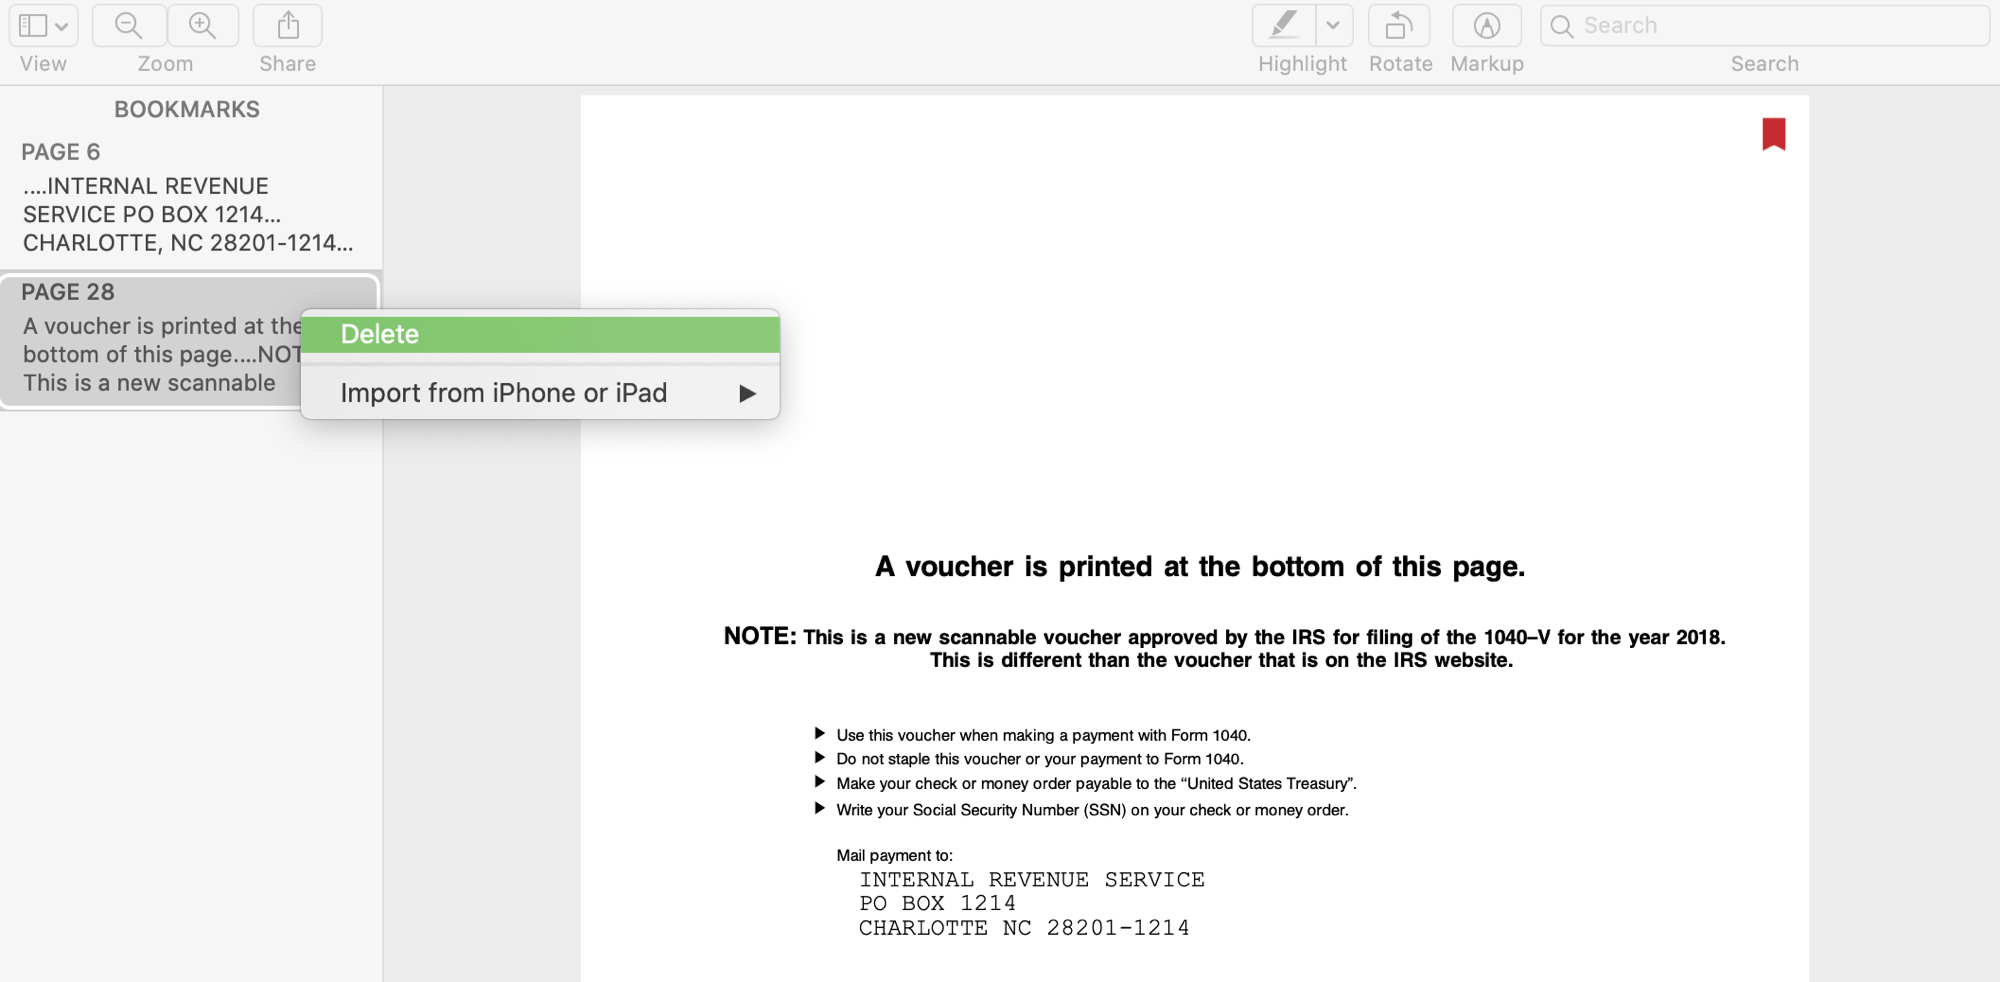Click the Zoom In magnifier icon
The height and width of the screenshot is (982, 2000).
point(203,25)
